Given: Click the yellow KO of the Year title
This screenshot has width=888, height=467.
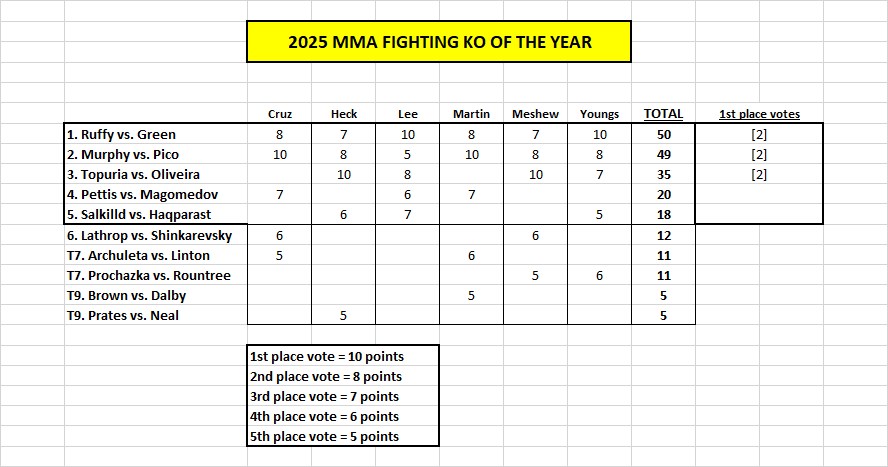Looking at the screenshot, I should (439, 42).
